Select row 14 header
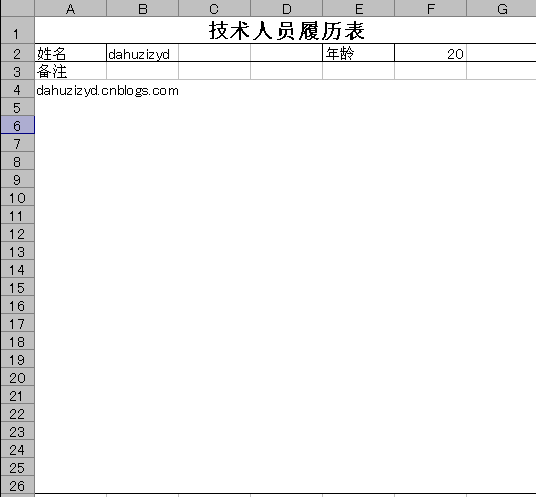The height and width of the screenshot is (497, 536). (x=17, y=269)
